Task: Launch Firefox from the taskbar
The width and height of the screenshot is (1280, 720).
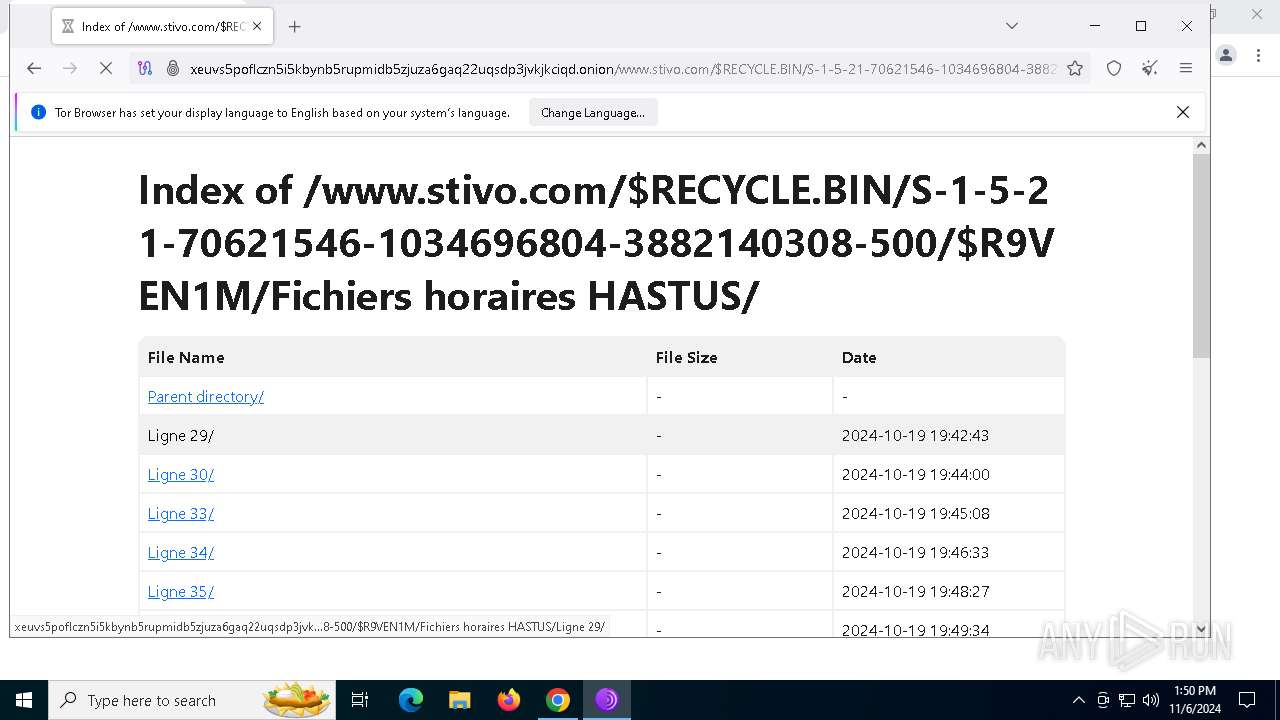Action: coord(509,700)
